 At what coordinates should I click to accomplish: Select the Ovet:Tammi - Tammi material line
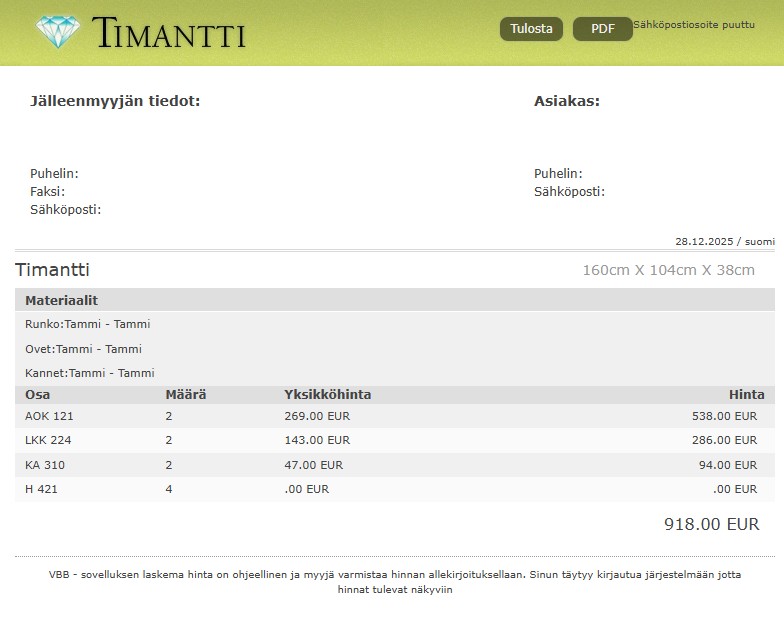point(83,349)
